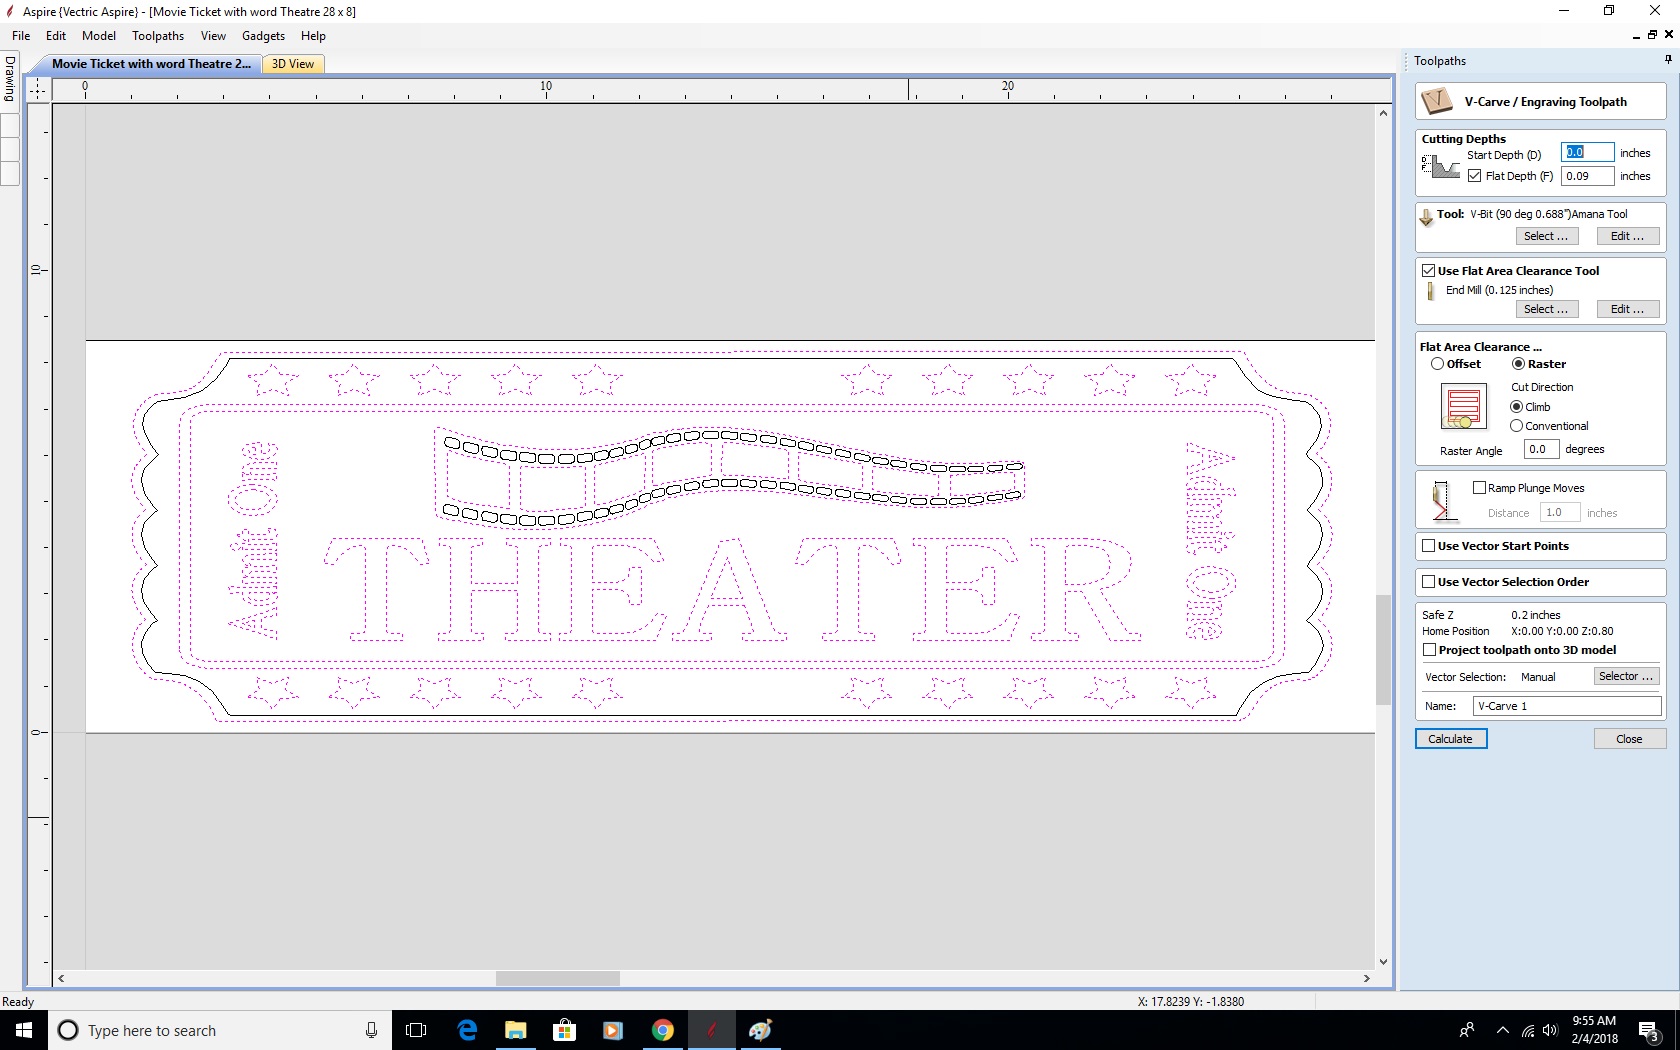Click the Calculate button
Image resolution: width=1680 pixels, height=1050 pixels.
(x=1450, y=739)
